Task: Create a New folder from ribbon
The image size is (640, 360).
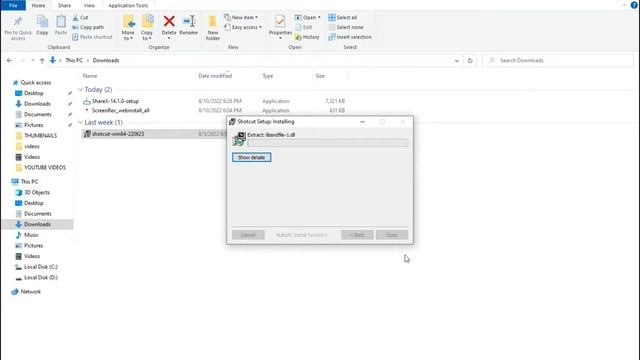Action: (x=213, y=27)
